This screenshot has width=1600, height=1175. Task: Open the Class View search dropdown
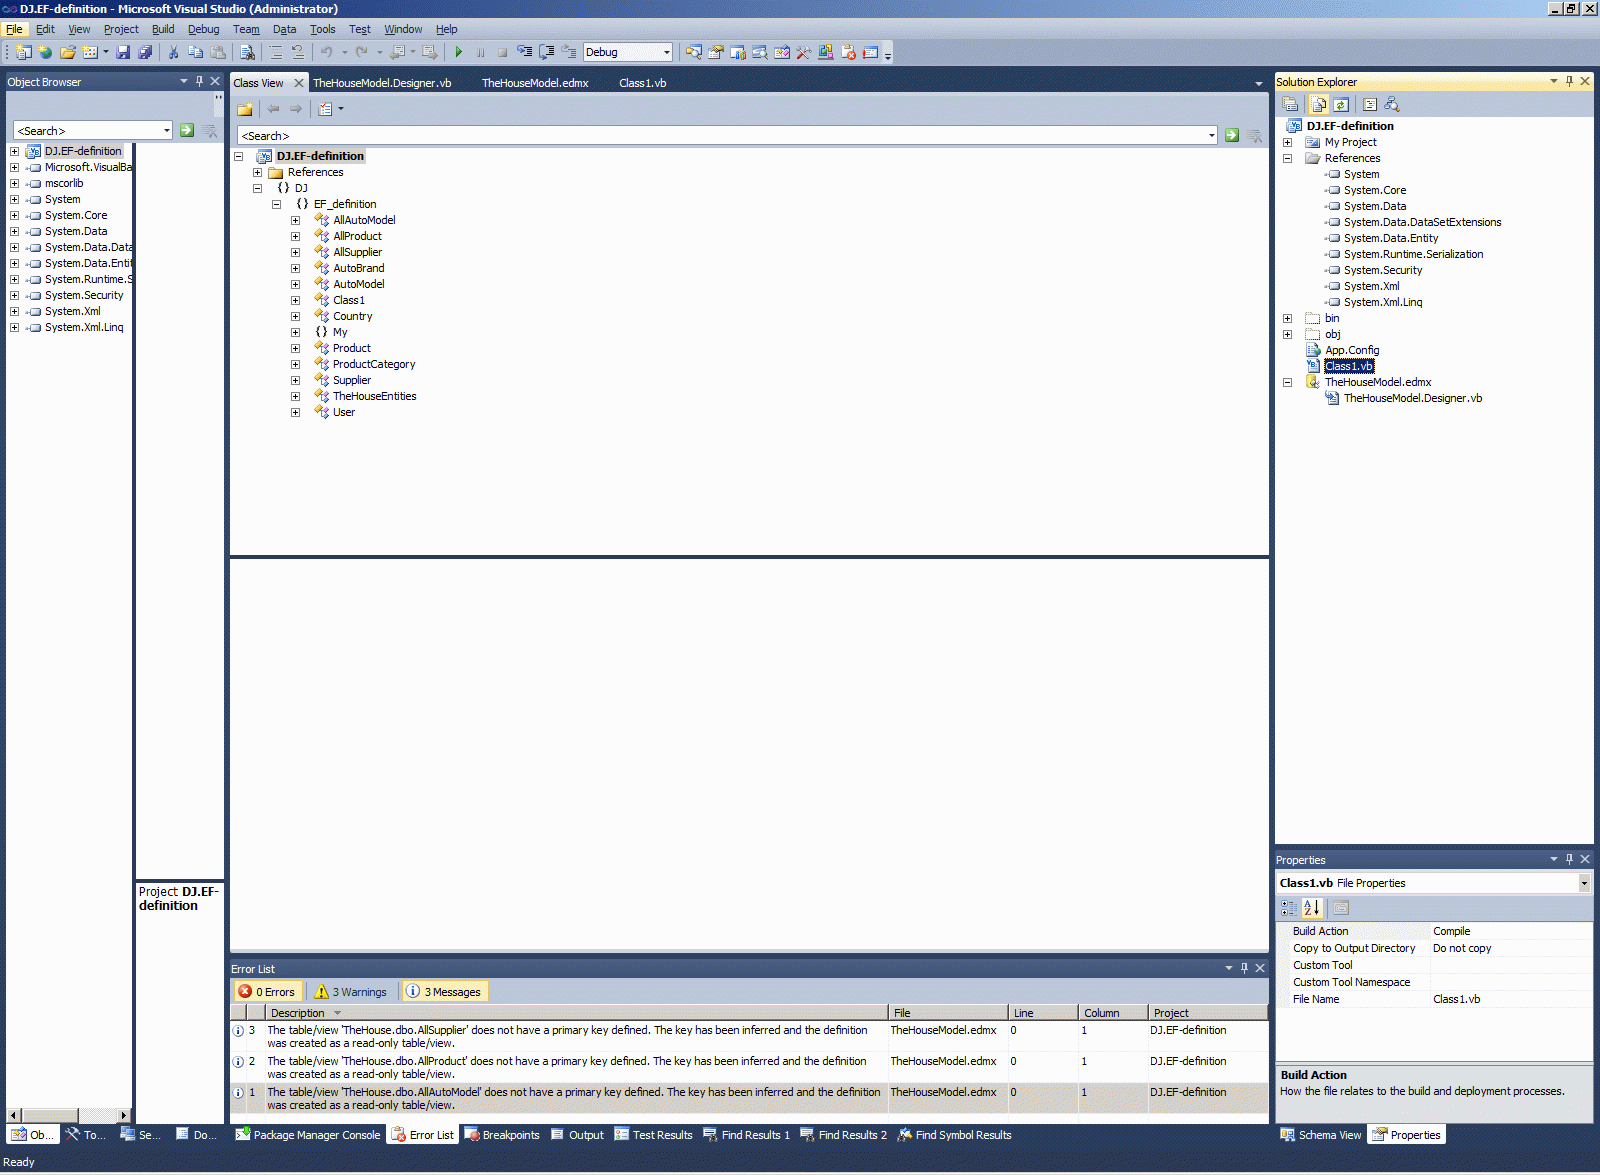1211,135
